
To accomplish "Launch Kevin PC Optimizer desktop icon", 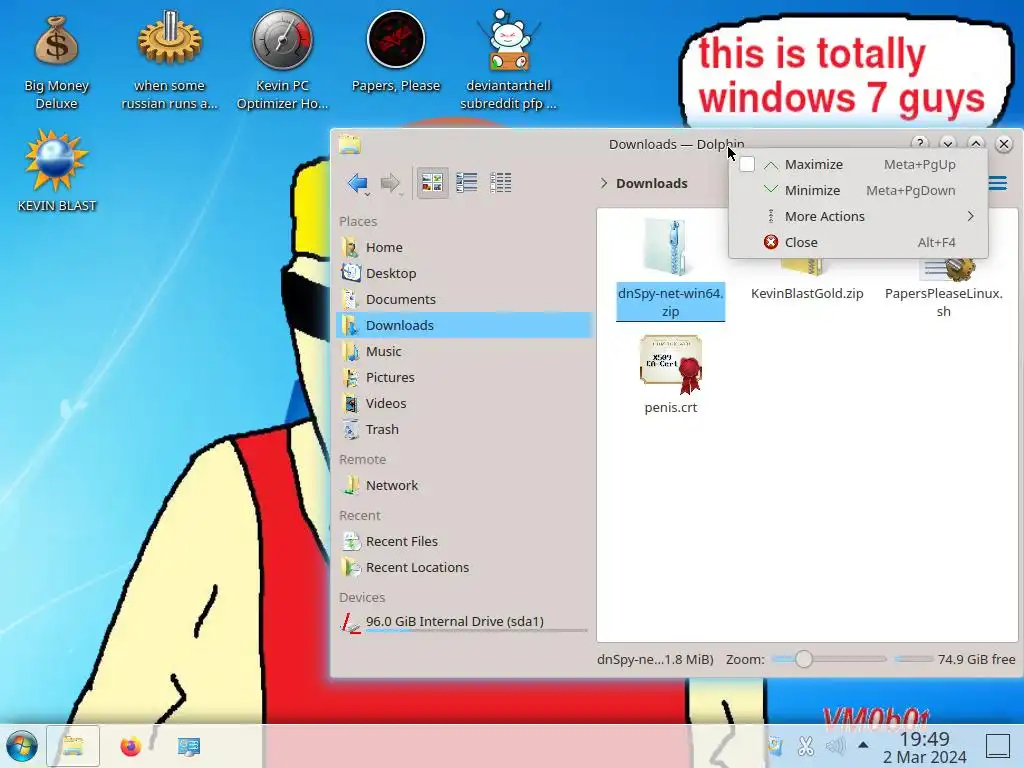I will coord(282,61).
